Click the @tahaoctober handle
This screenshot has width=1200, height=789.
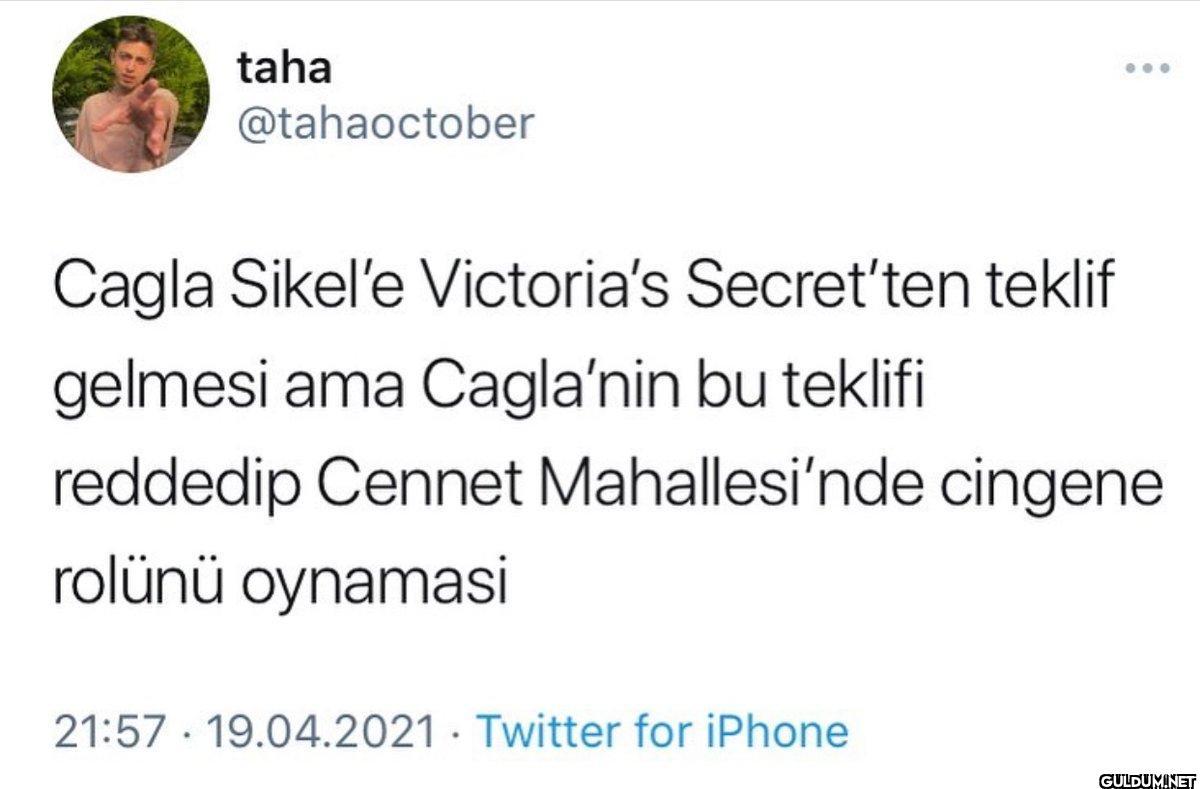(x=385, y=124)
